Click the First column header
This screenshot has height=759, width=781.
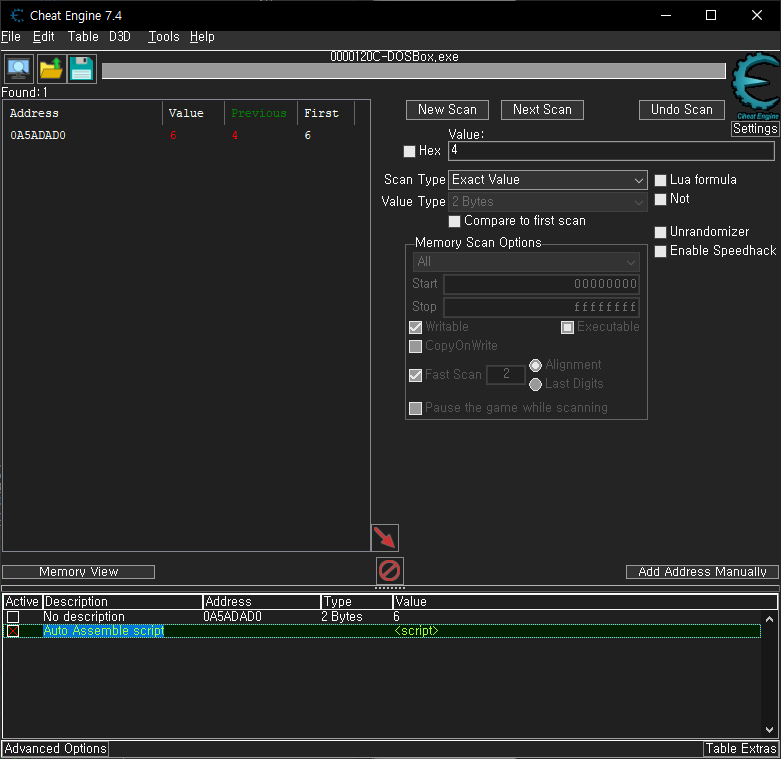tap(326, 113)
